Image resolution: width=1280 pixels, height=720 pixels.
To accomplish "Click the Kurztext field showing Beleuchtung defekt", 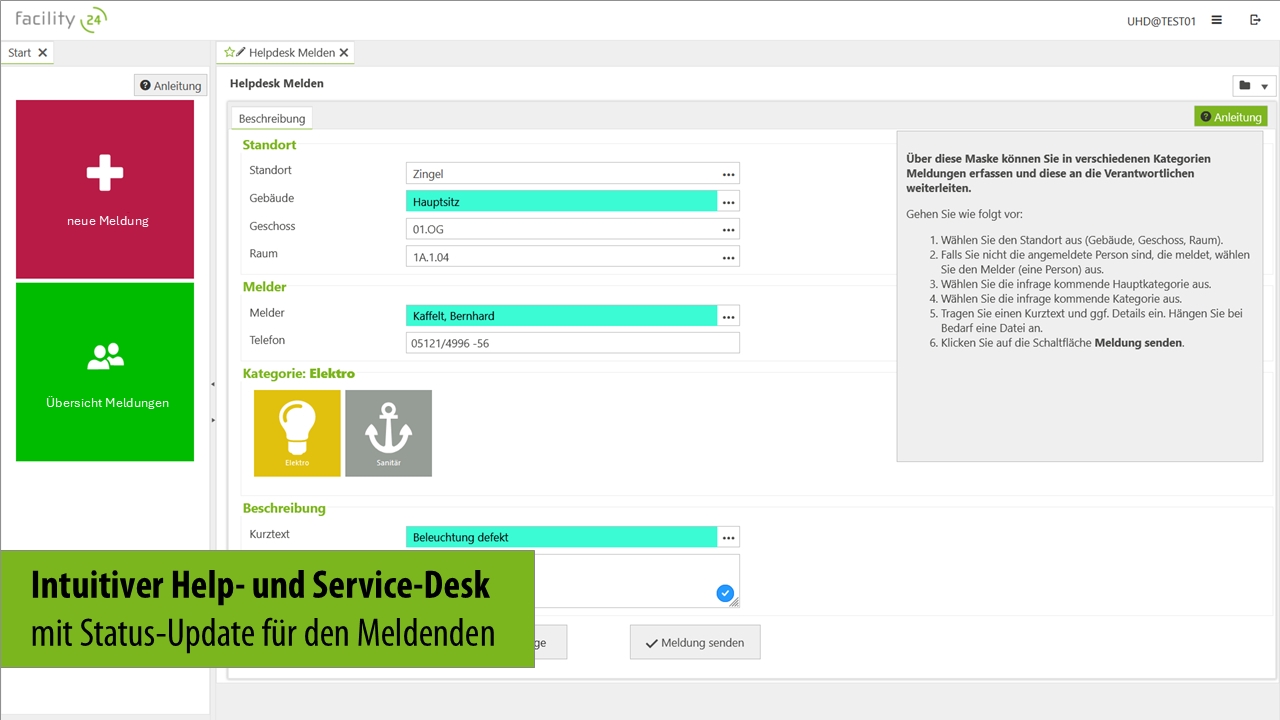I will [562, 537].
